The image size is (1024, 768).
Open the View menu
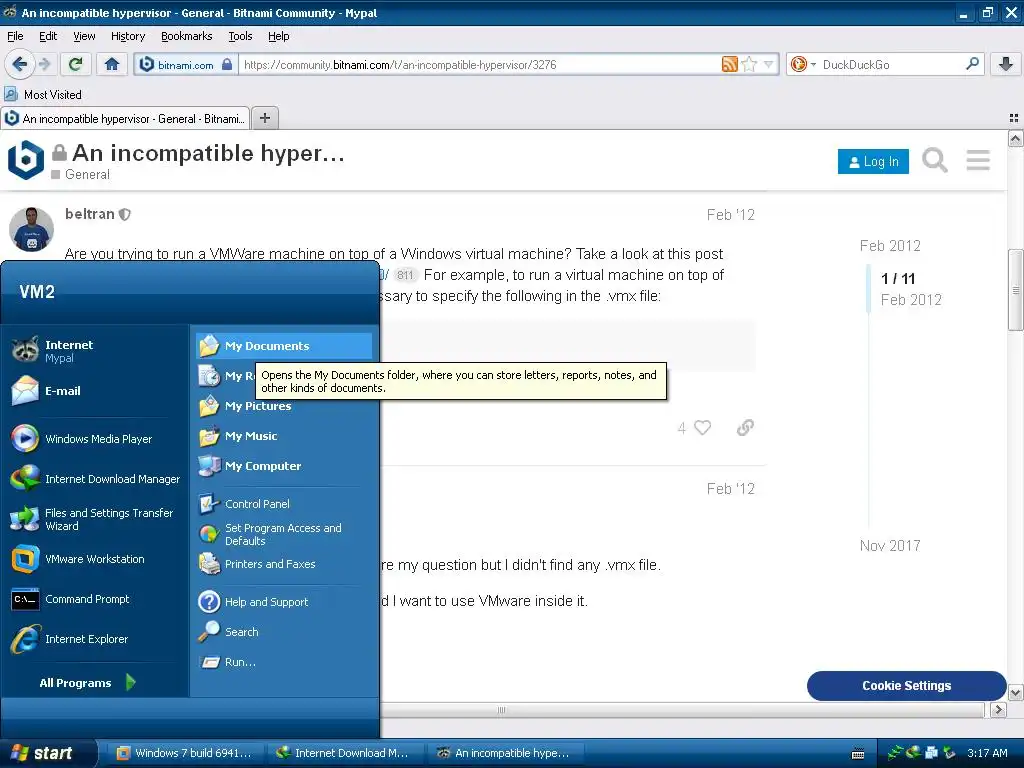[84, 36]
